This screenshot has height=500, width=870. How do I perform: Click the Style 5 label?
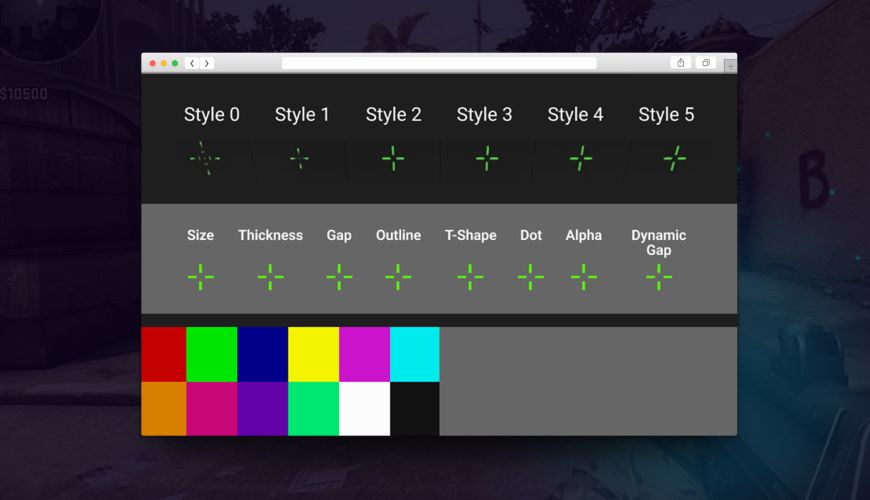tap(666, 114)
